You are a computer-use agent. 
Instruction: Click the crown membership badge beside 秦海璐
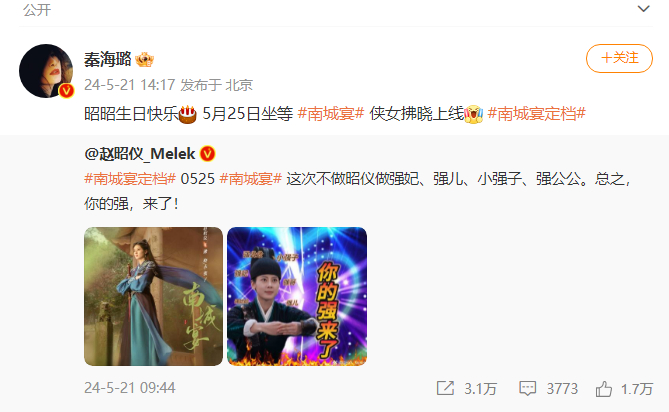pos(144,60)
